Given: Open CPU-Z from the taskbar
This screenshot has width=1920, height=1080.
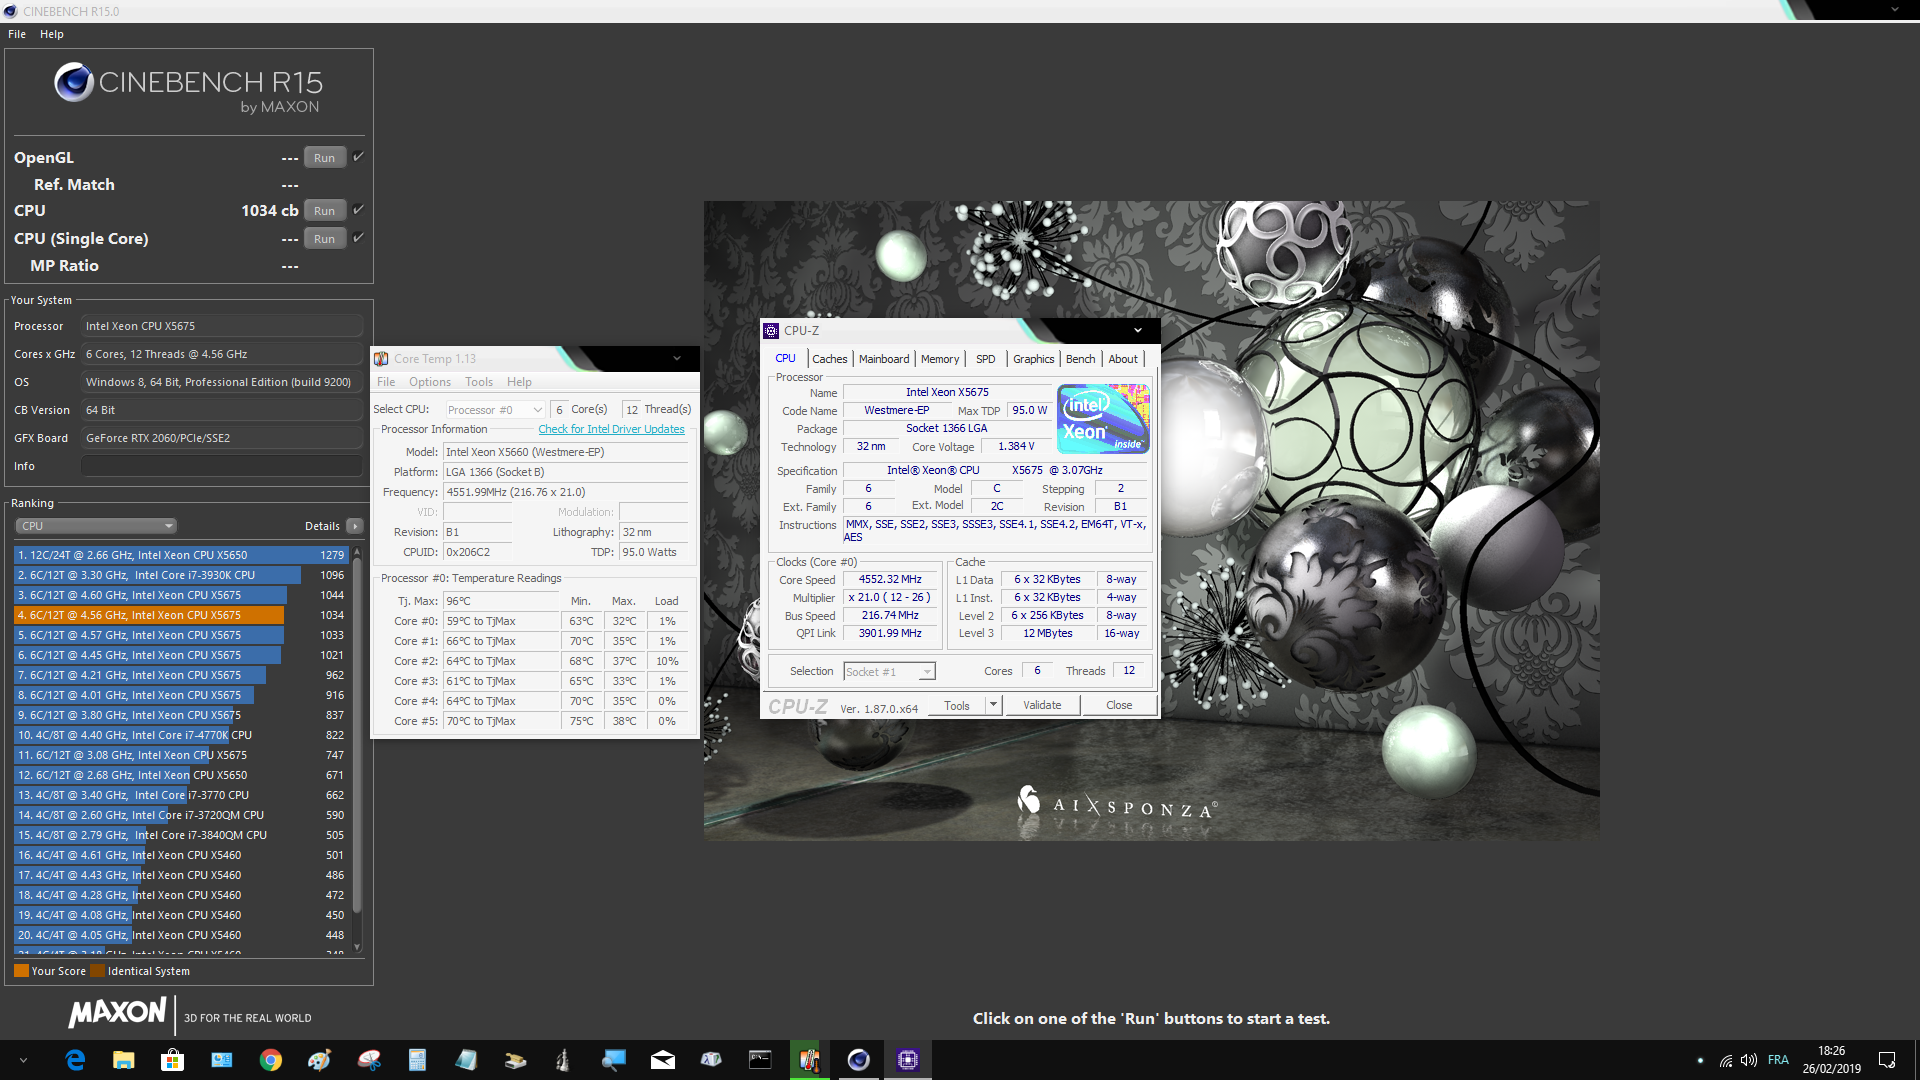Looking at the screenshot, I should point(907,1059).
